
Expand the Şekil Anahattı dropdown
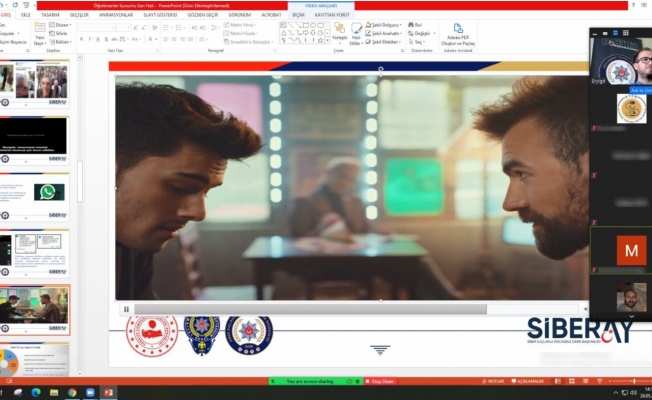(x=384, y=33)
